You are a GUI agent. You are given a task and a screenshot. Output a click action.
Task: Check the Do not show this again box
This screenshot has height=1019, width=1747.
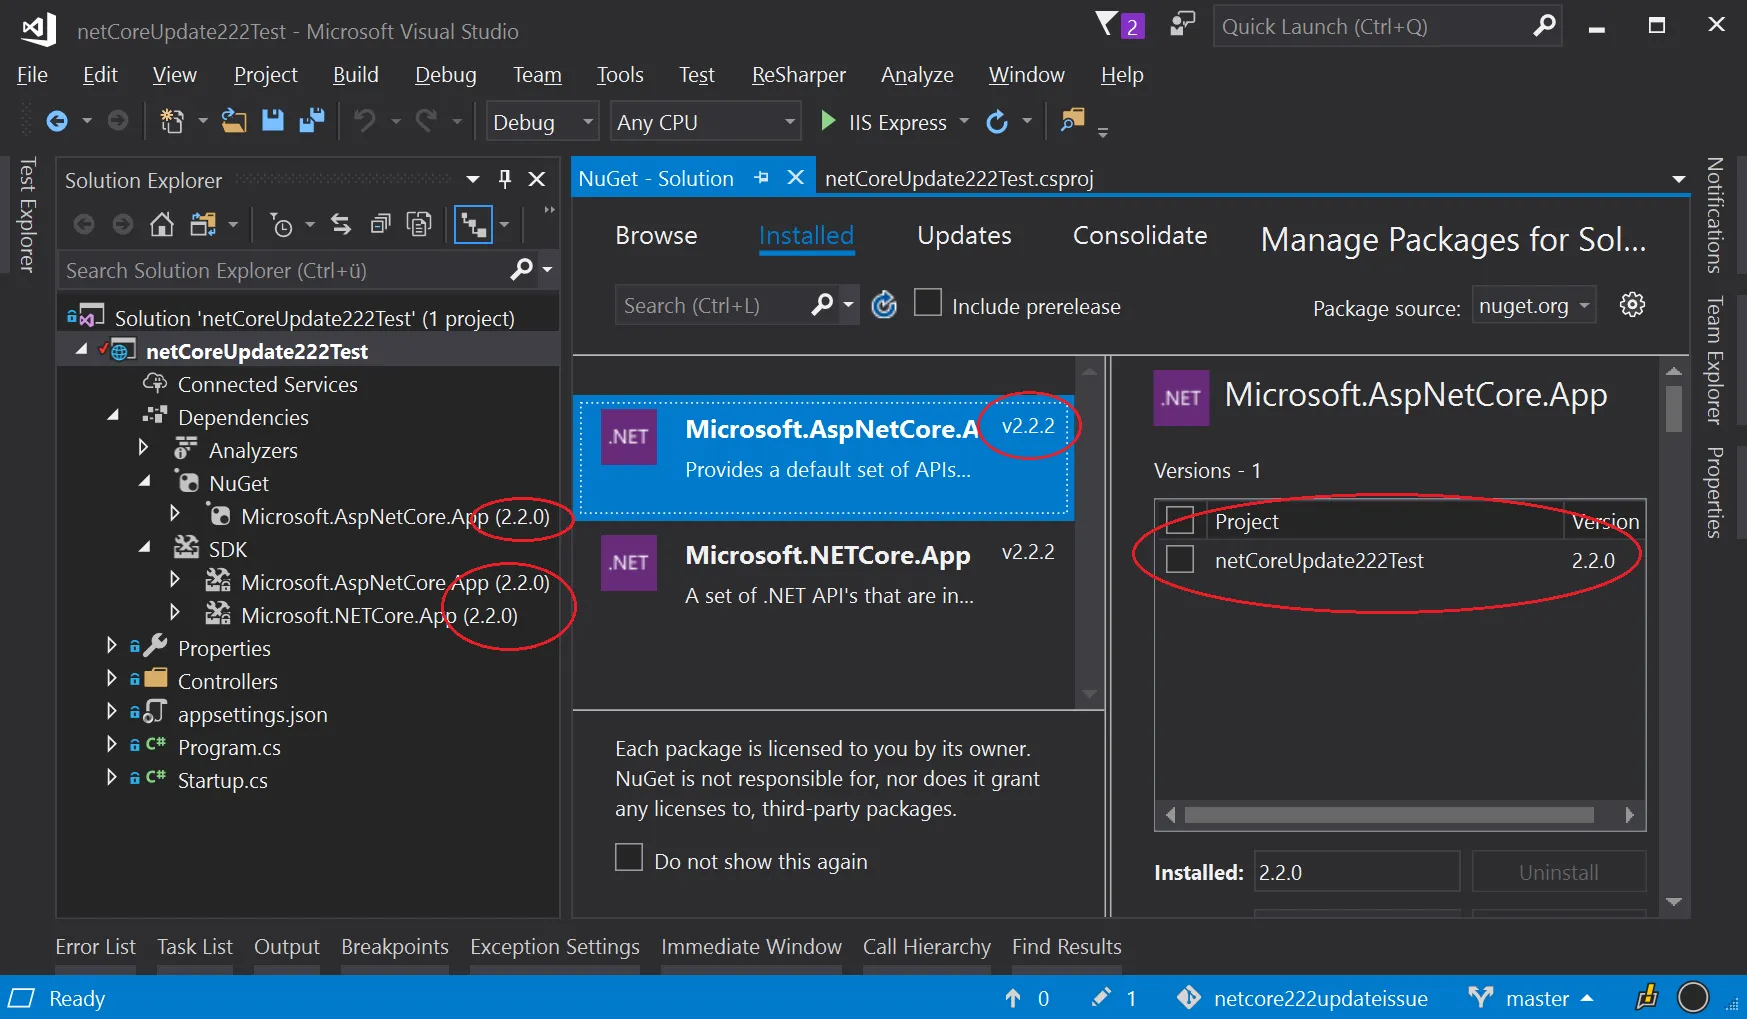pos(629,858)
